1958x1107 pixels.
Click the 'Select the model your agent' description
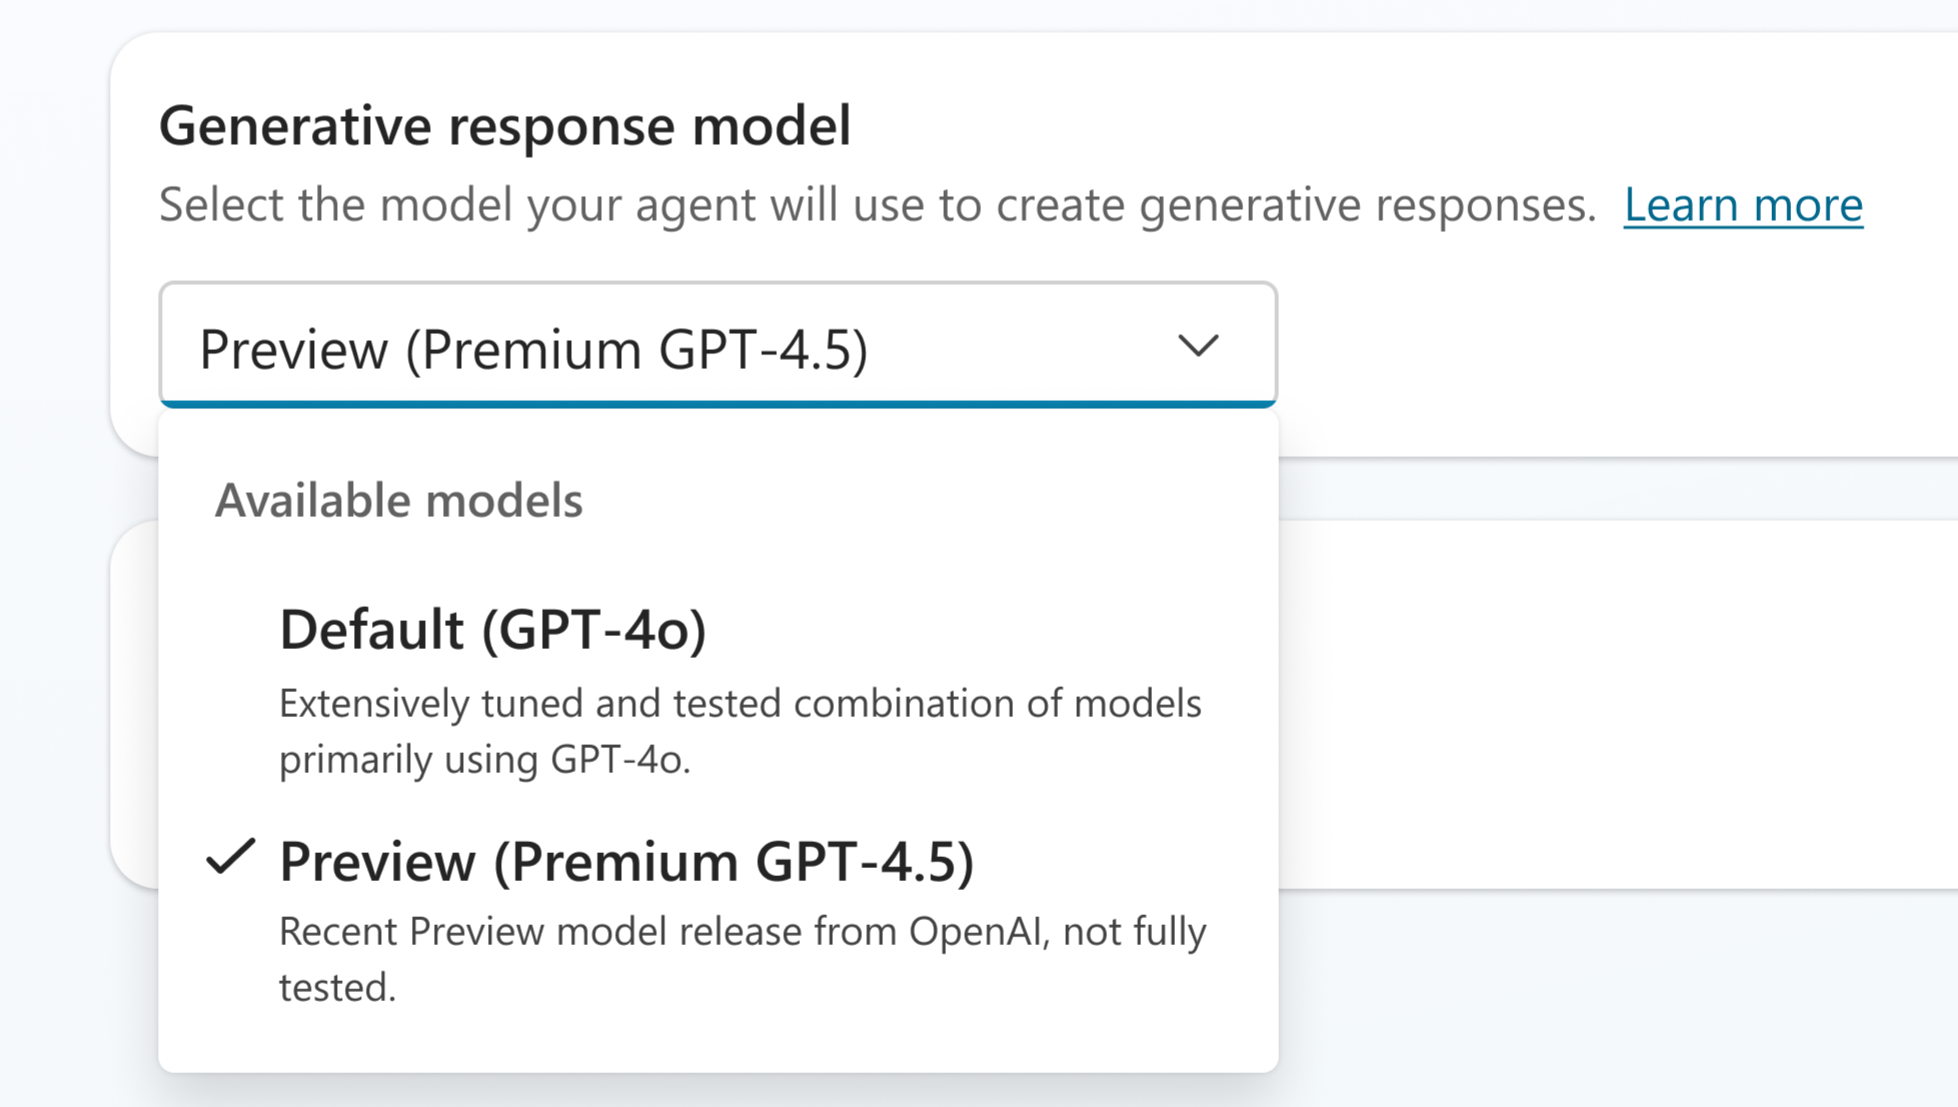pyautogui.click(x=876, y=205)
